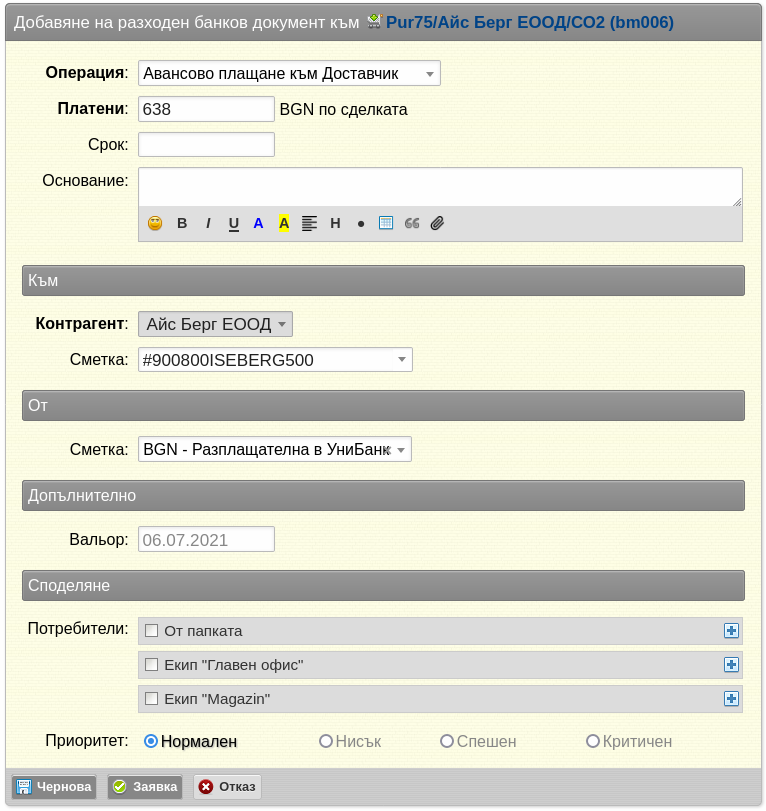This screenshot has width=766, height=811.
Task: Insert a table via toolbar icon
Action: (386, 223)
